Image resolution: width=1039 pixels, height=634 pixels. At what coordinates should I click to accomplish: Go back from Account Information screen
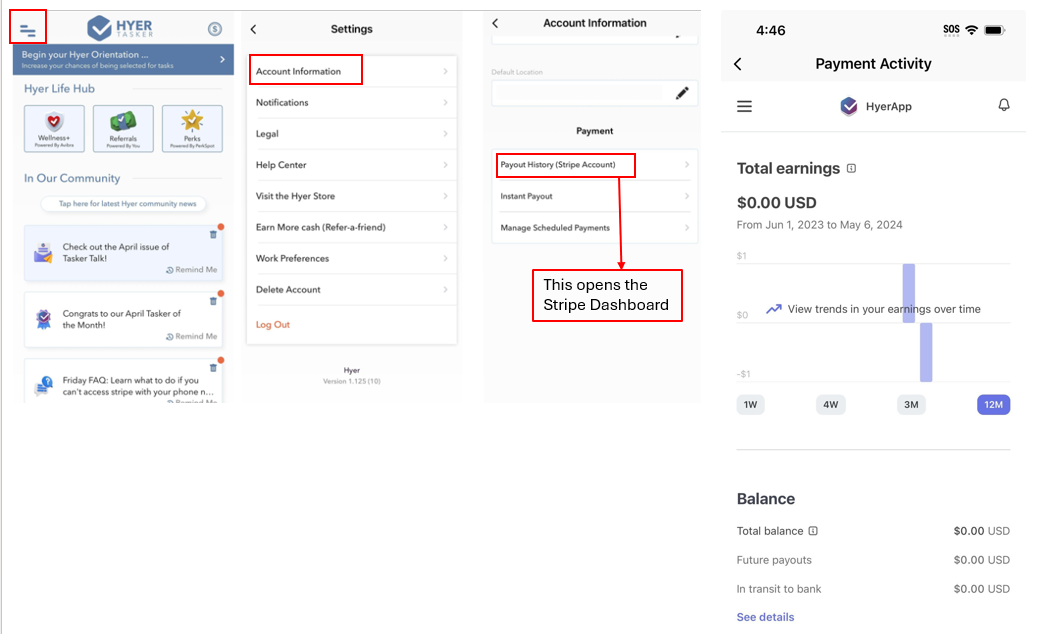[496, 23]
